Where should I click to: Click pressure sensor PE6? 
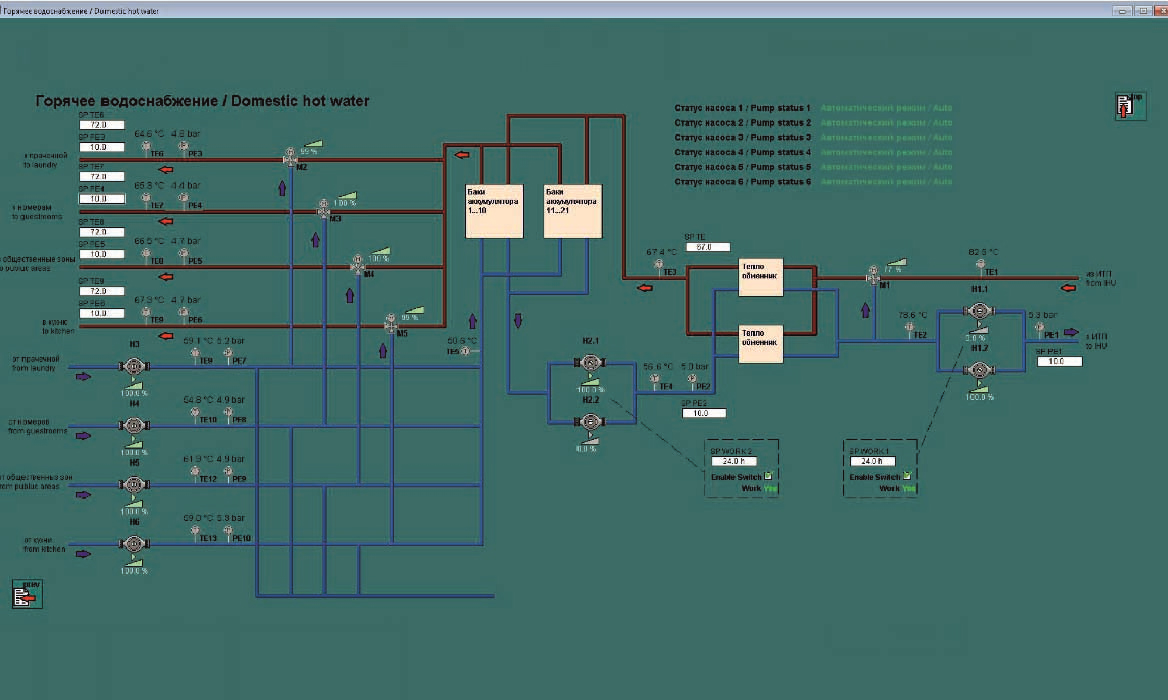pos(183,314)
